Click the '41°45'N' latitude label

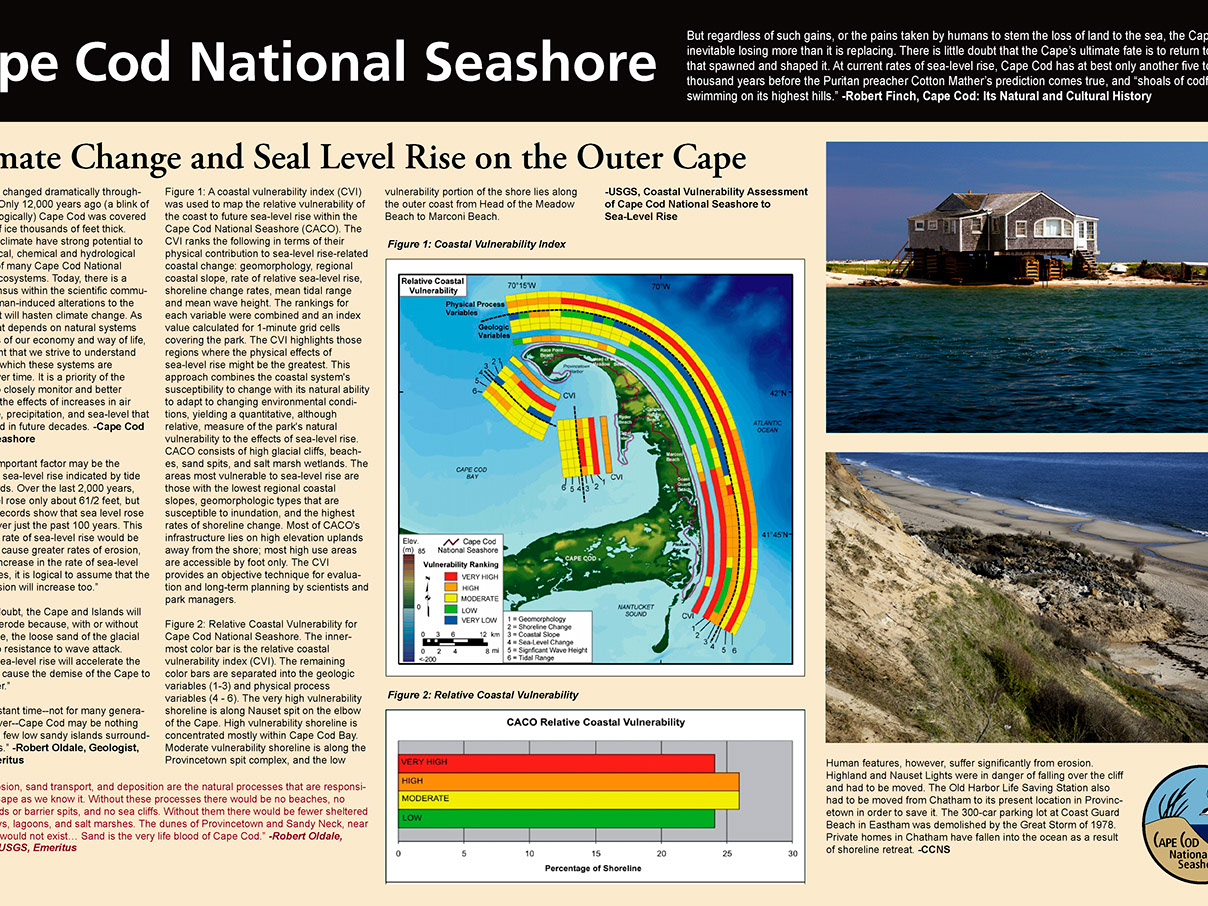coord(773,534)
